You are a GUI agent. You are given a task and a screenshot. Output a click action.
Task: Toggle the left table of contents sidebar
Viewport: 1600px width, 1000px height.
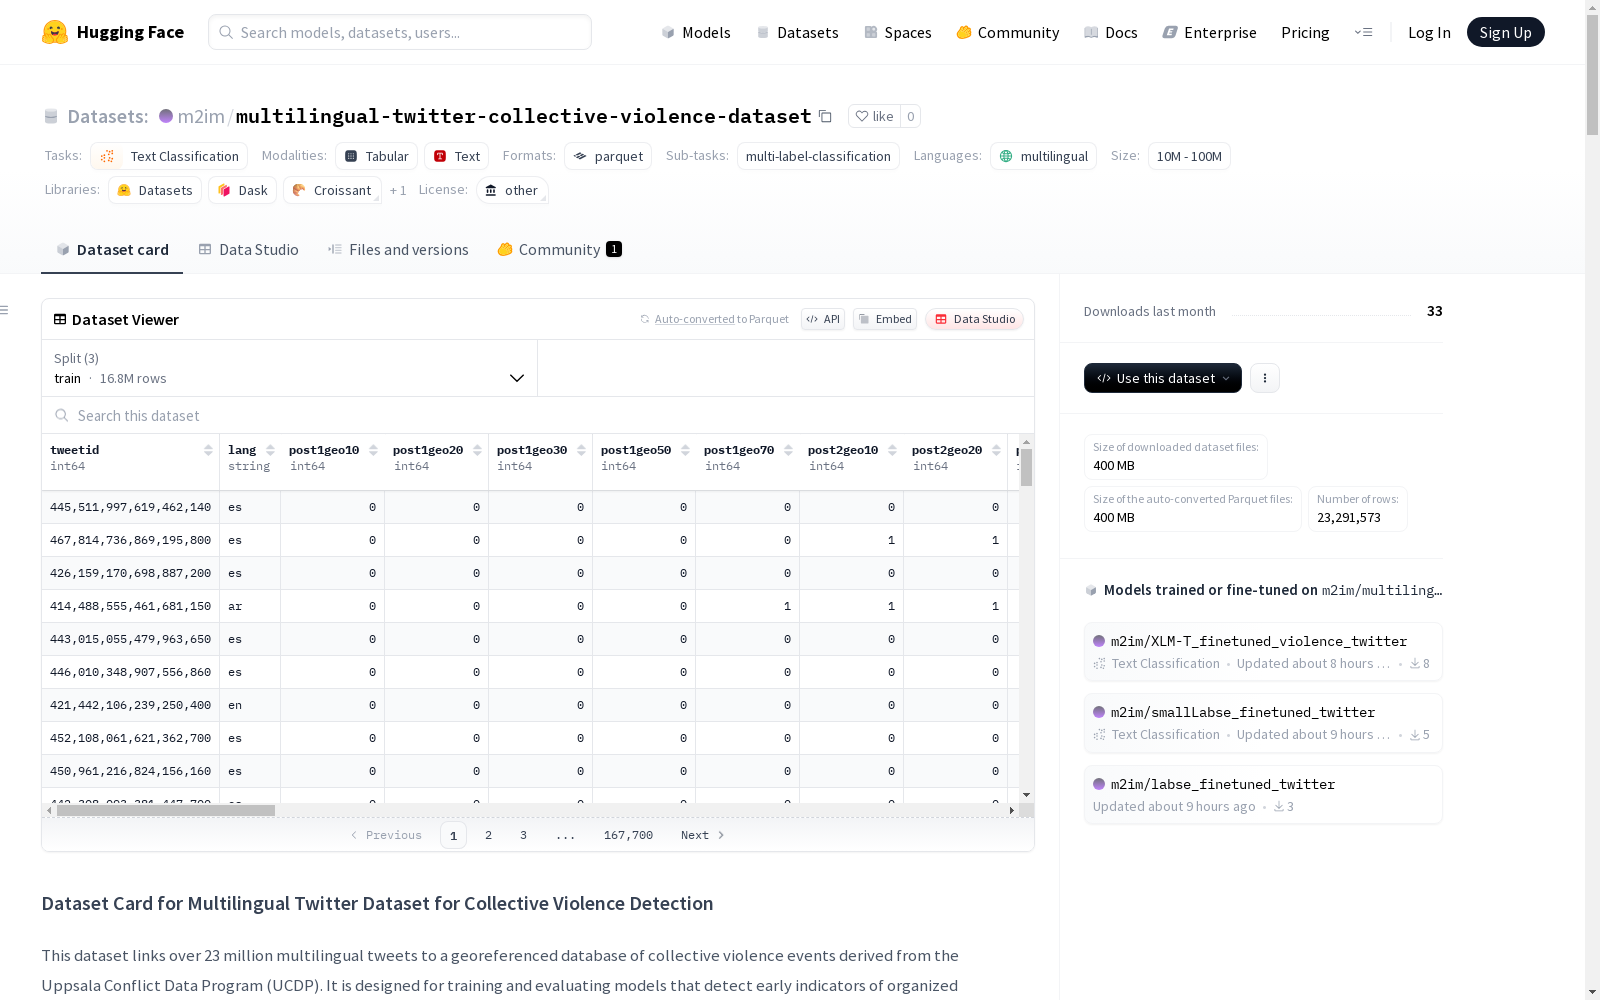(x=4, y=310)
